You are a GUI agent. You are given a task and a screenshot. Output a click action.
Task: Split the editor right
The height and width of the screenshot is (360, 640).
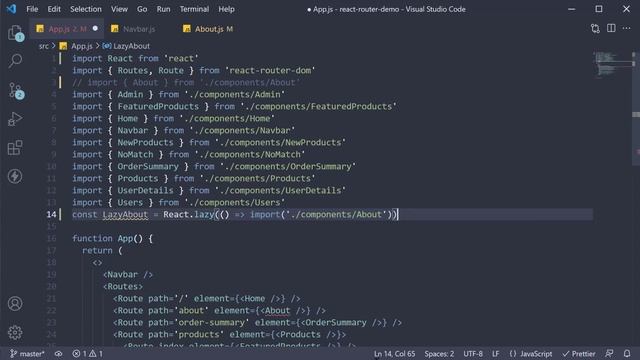[x=611, y=28]
